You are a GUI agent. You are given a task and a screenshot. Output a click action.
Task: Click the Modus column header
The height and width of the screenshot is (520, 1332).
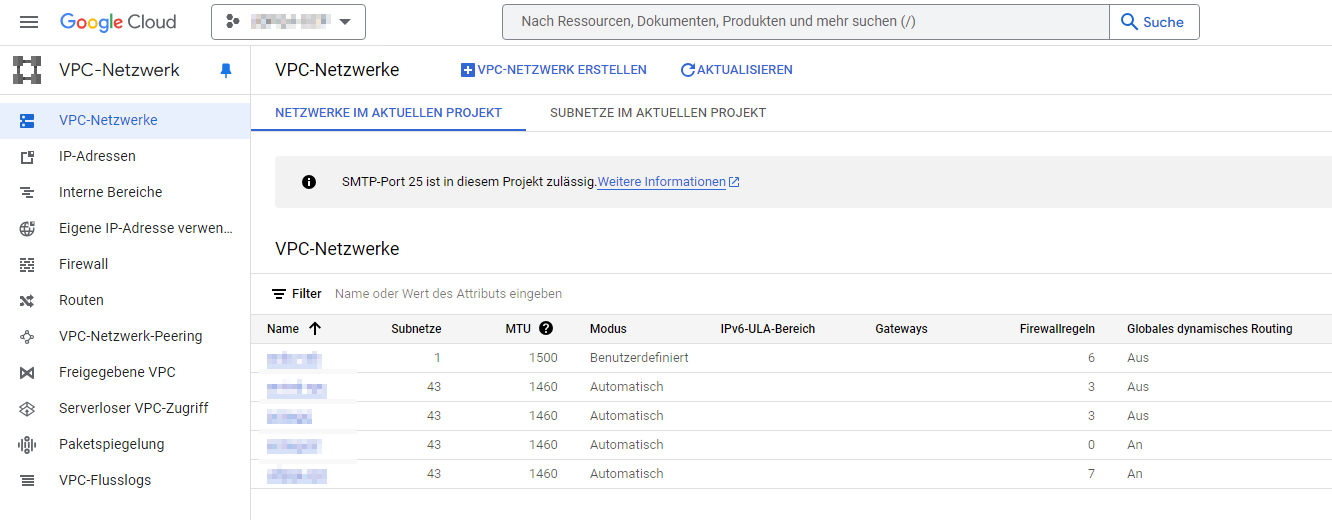click(608, 329)
